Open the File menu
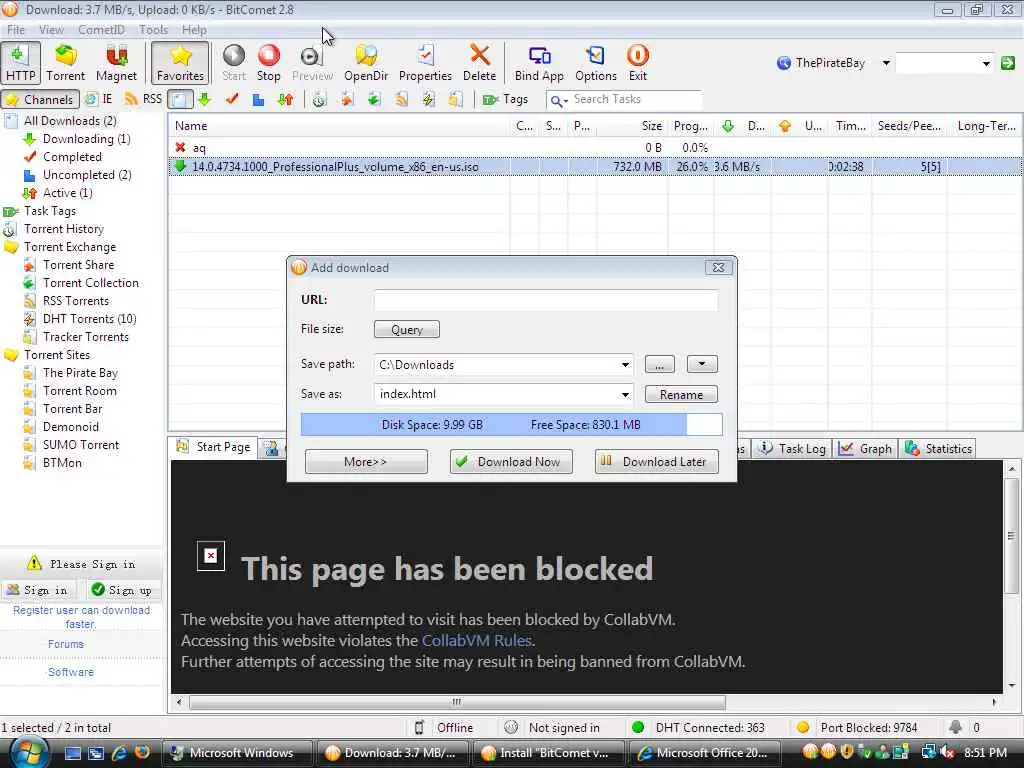The image size is (1024, 768). tap(16, 30)
